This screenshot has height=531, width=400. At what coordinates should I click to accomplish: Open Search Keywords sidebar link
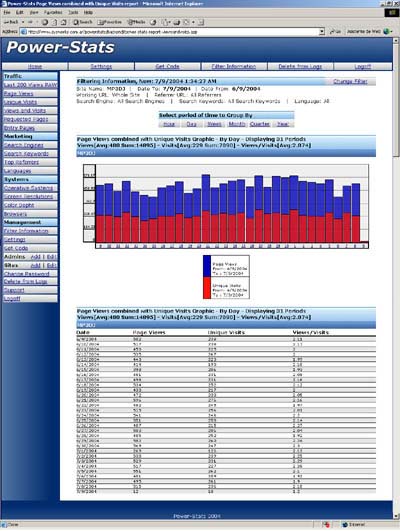pyautogui.click(x=26, y=153)
